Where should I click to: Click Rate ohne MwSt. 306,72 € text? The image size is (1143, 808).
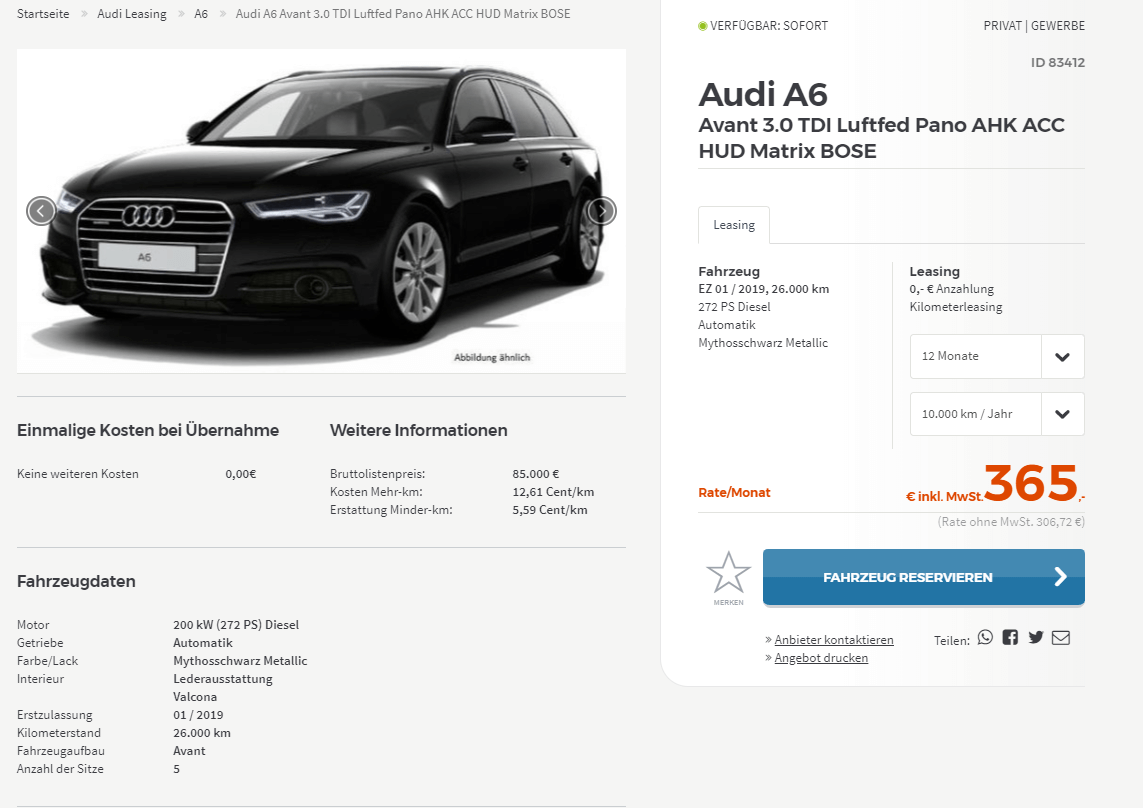[1011, 522]
